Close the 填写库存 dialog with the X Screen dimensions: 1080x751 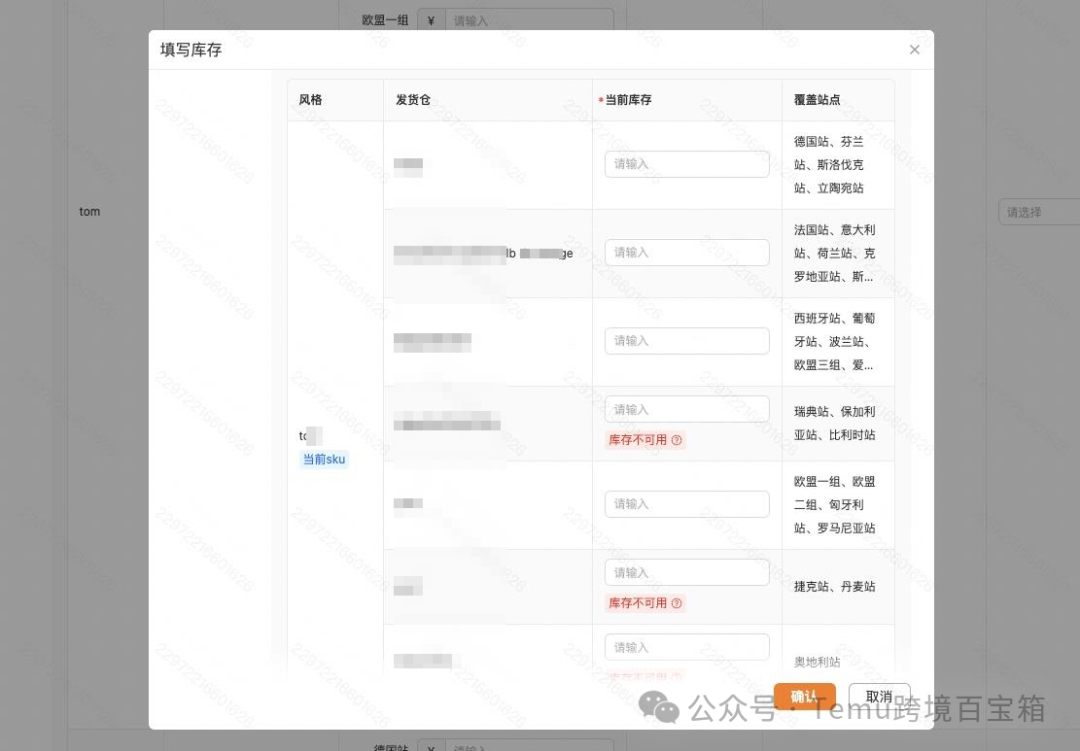pos(914,49)
